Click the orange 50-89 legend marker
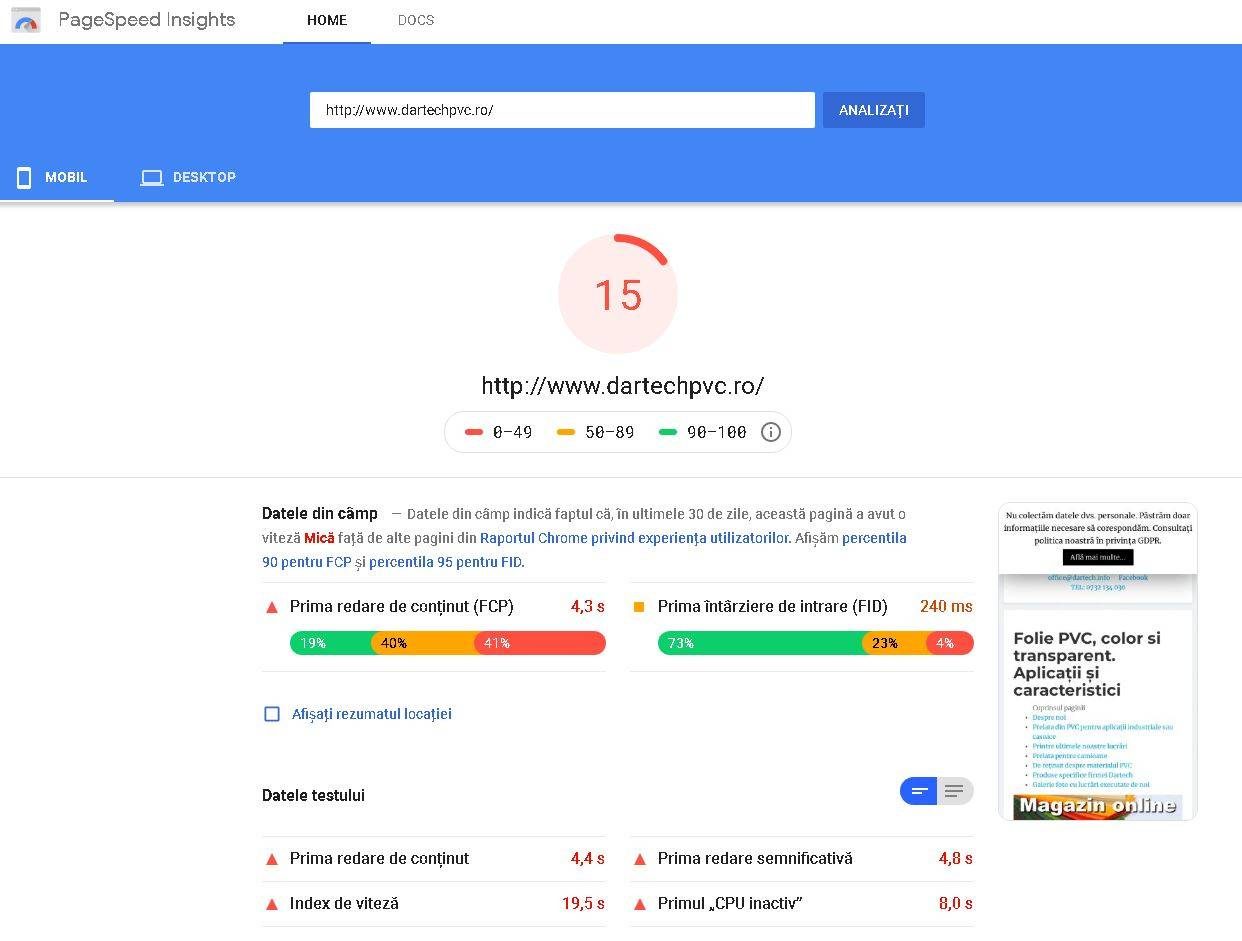This screenshot has height=941, width=1242. point(566,432)
